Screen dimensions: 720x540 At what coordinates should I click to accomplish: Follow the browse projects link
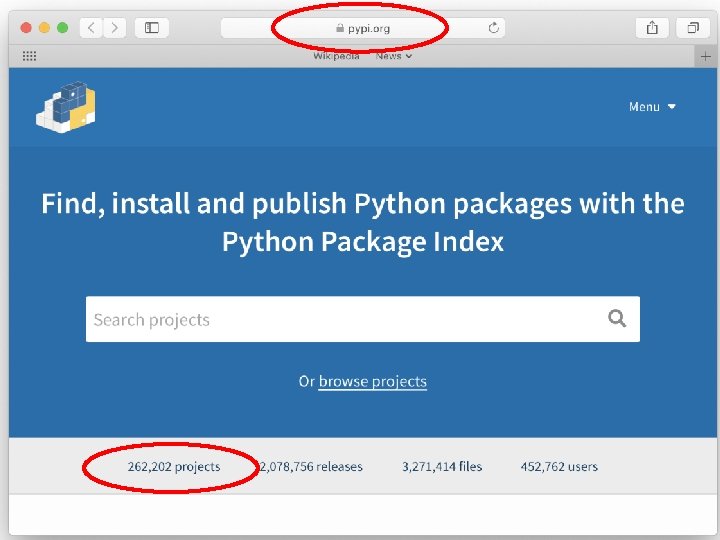pos(372,382)
